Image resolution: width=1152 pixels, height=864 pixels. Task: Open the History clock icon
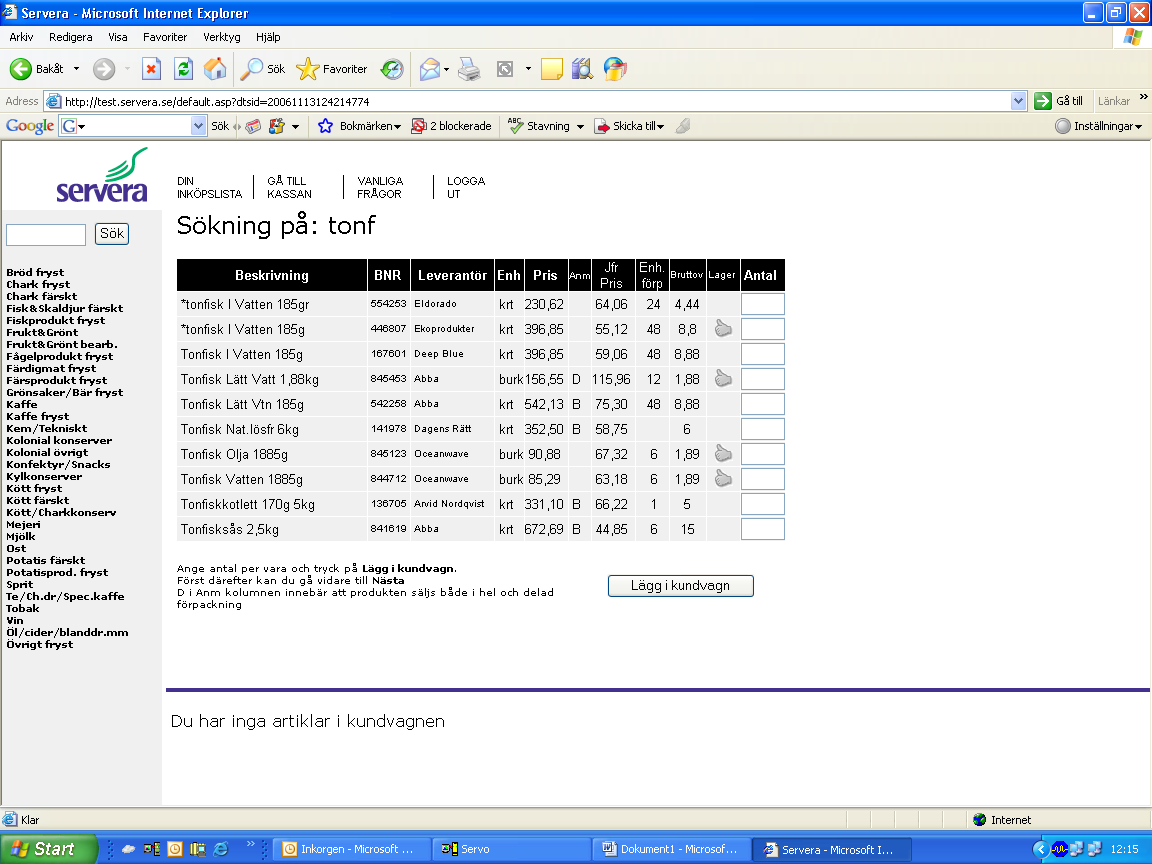tap(392, 69)
